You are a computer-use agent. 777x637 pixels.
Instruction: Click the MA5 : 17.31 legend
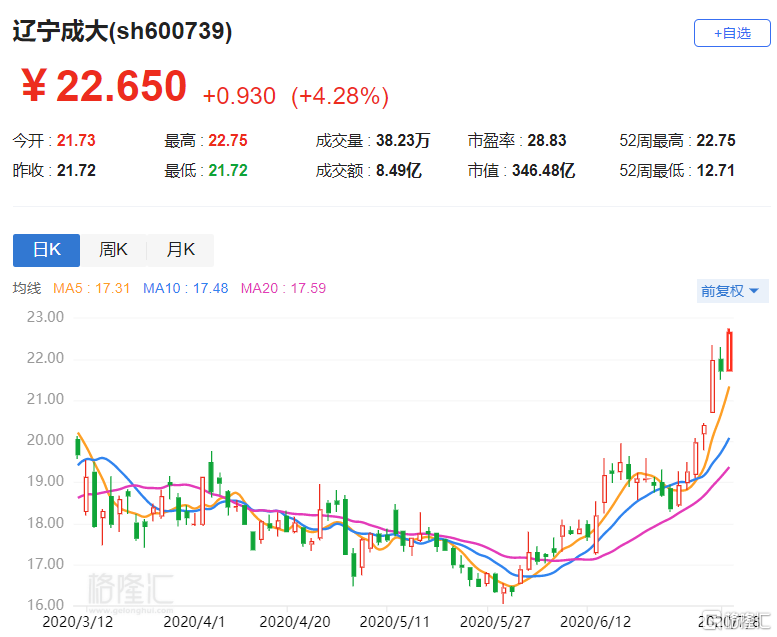tap(91, 288)
